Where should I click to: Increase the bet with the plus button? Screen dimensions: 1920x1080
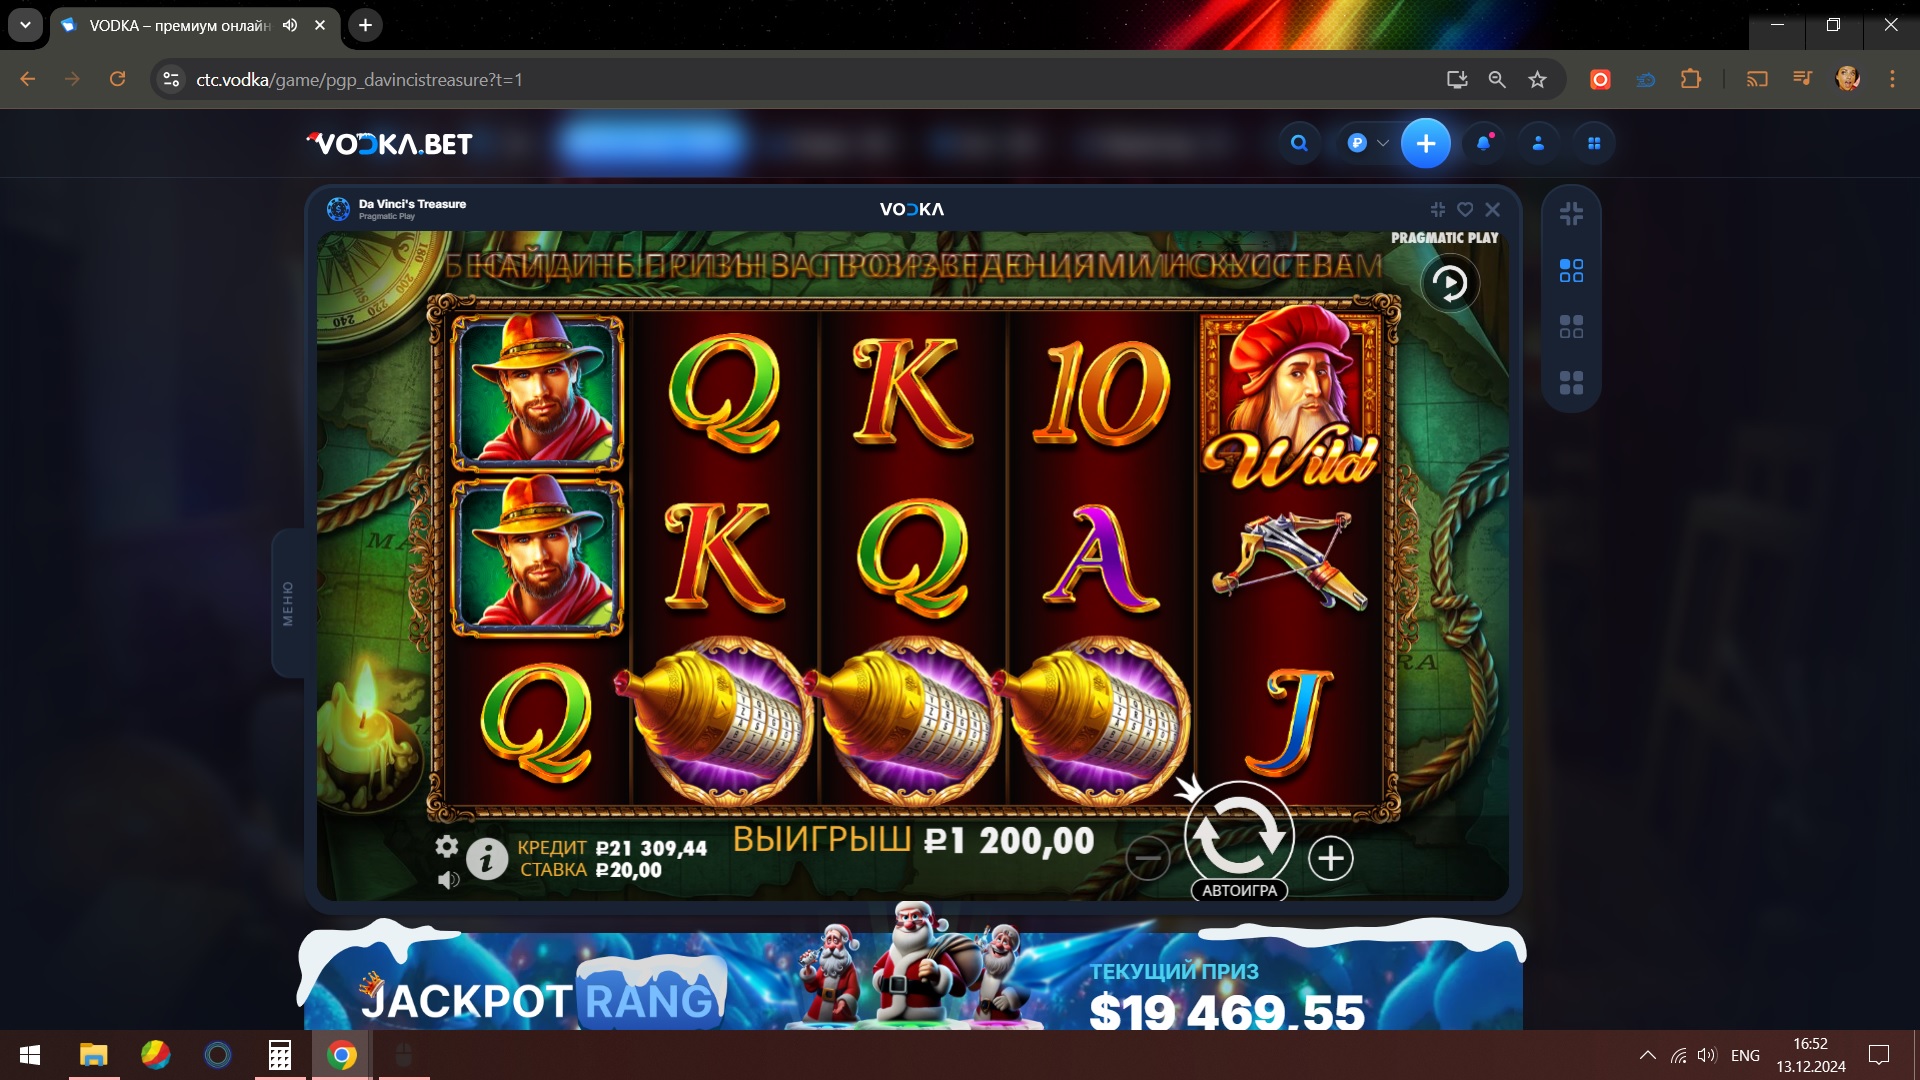(1330, 858)
